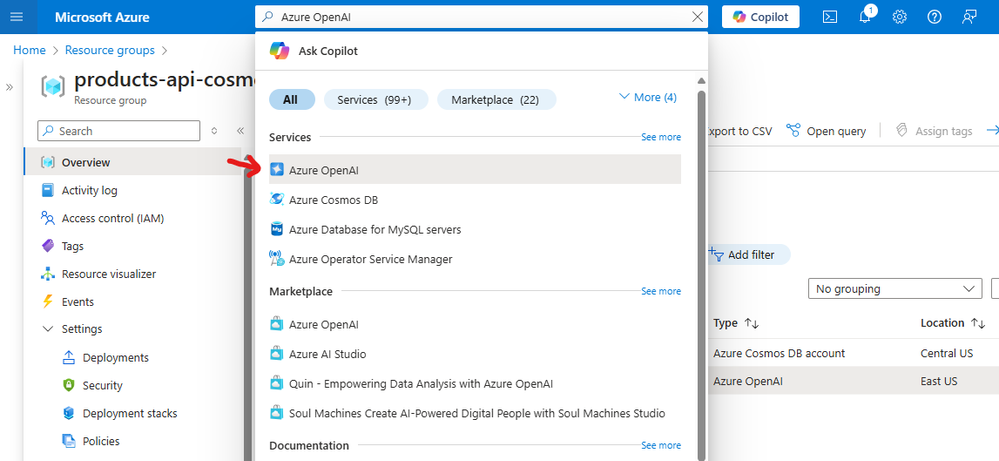The image size is (999, 461).
Task: Open Azure OpenAI service result
Action: [x=475, y=170]
